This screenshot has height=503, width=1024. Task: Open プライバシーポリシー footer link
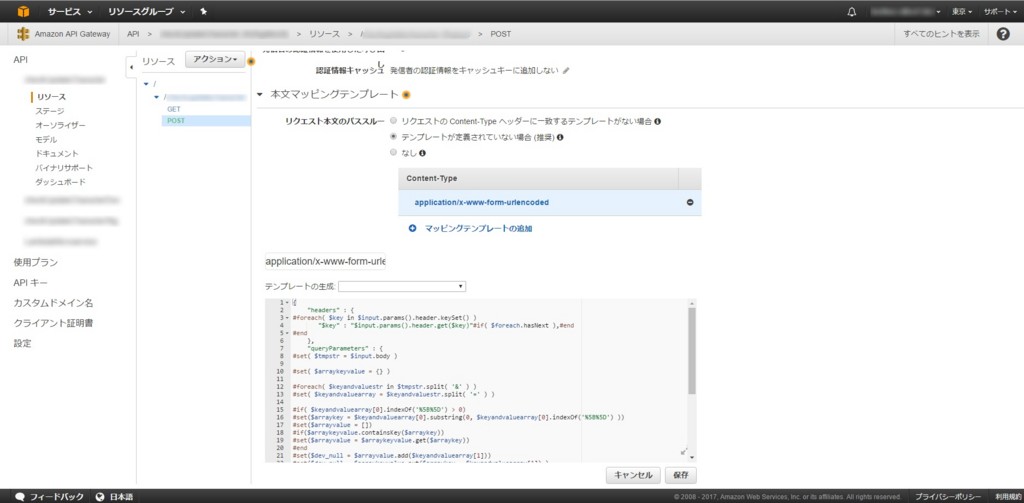[x=948, y=497]
